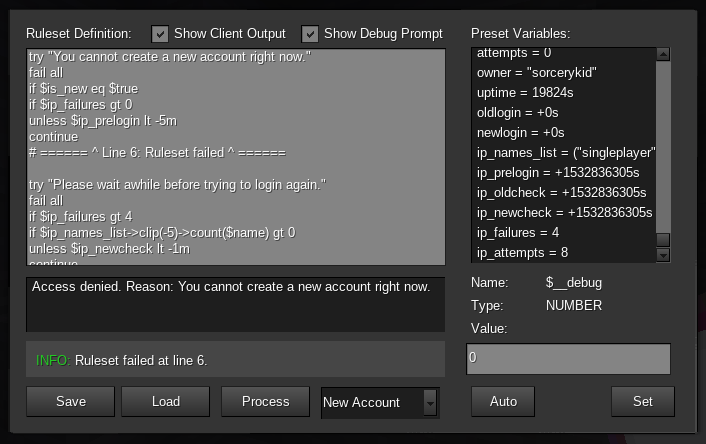
Task: Select the ip_names_list variable entry
Action: click(x=565, y=153)
